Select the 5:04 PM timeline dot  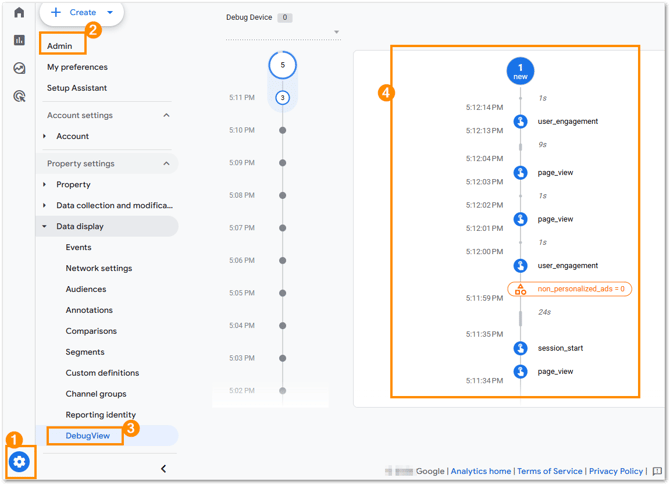click(x=282, y=326)
